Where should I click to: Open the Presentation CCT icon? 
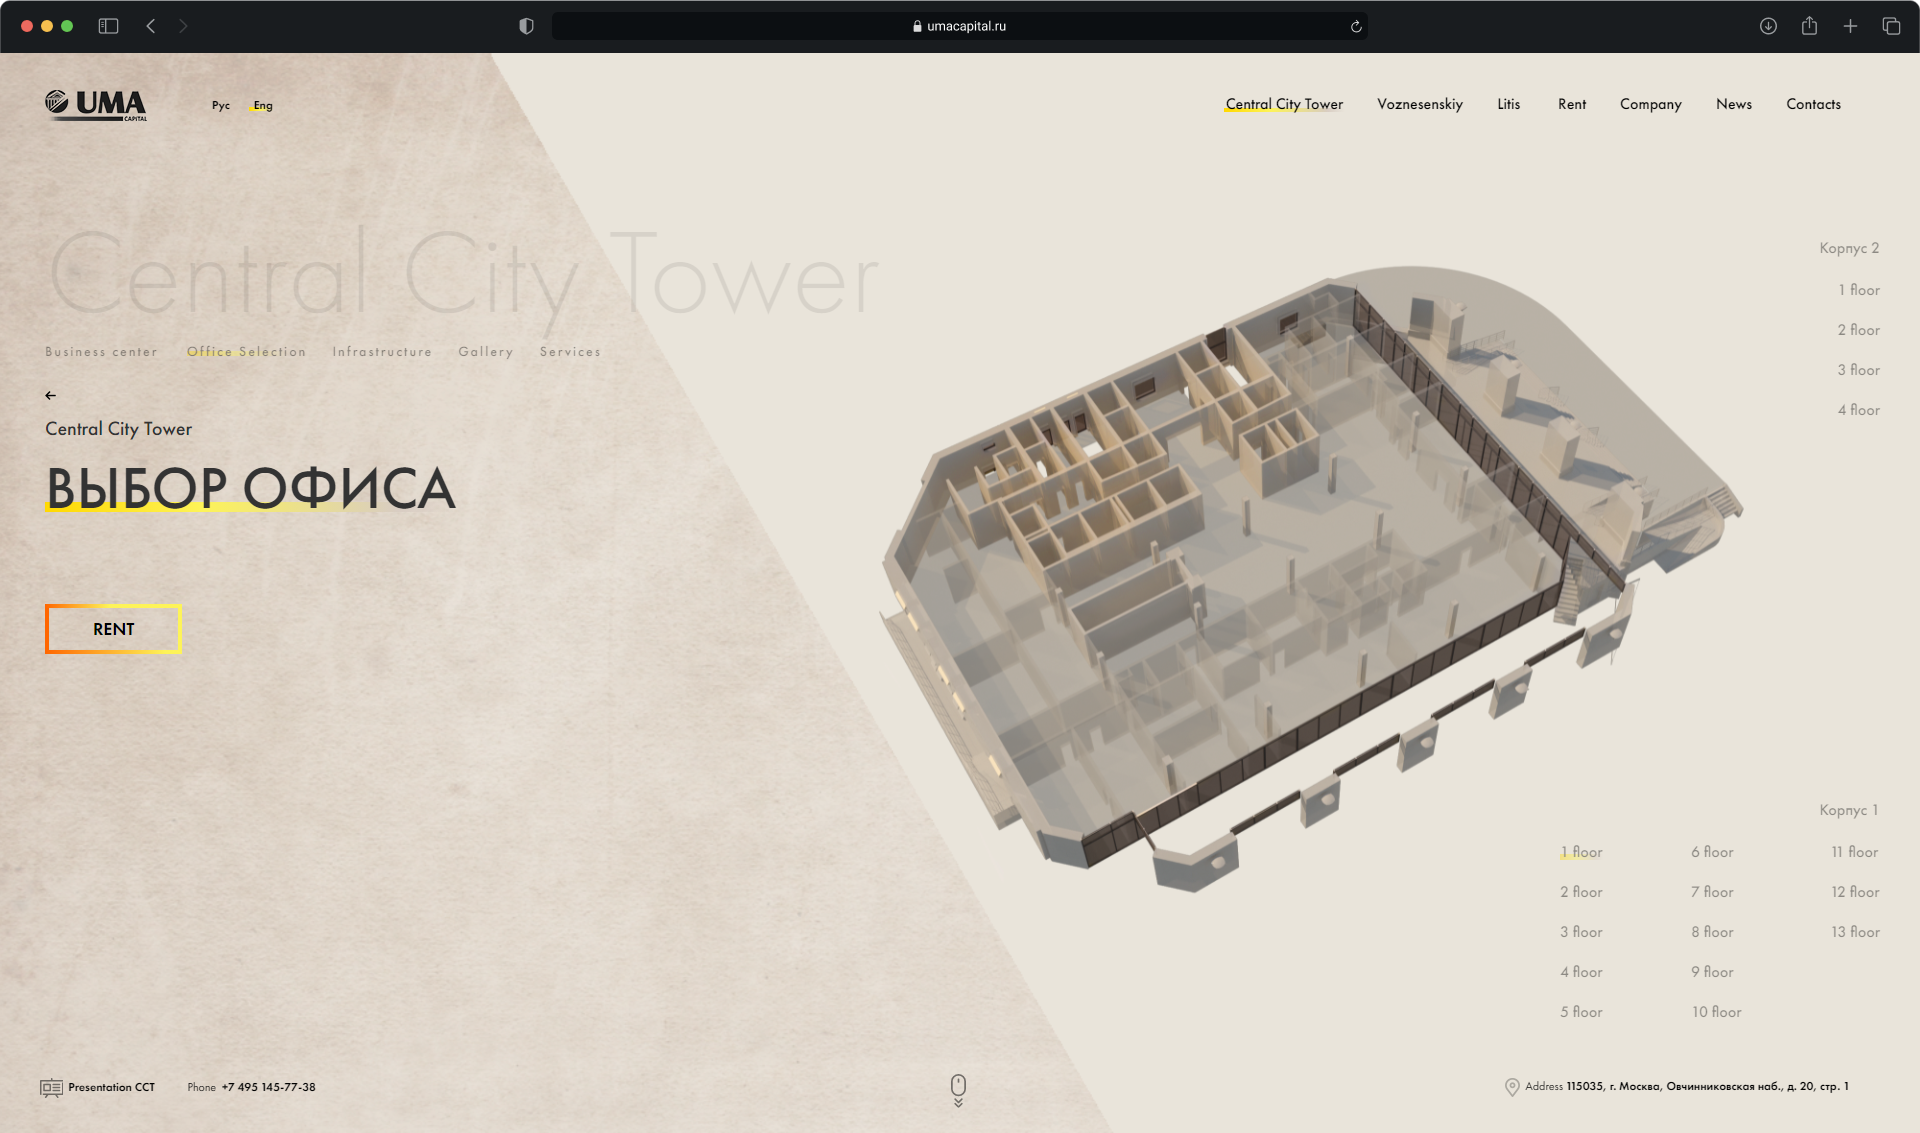click(51, 1087)
